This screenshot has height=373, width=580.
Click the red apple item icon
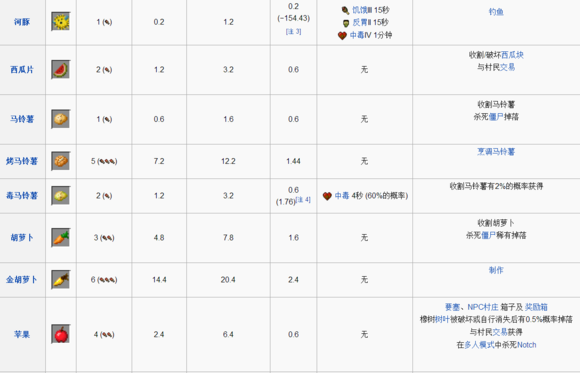61,334
